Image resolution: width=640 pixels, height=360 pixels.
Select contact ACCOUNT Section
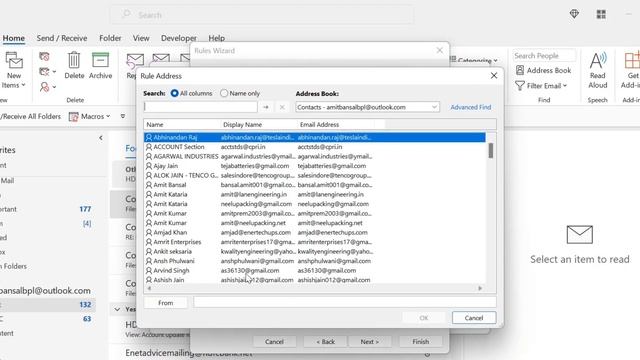(x=315, y=147)
